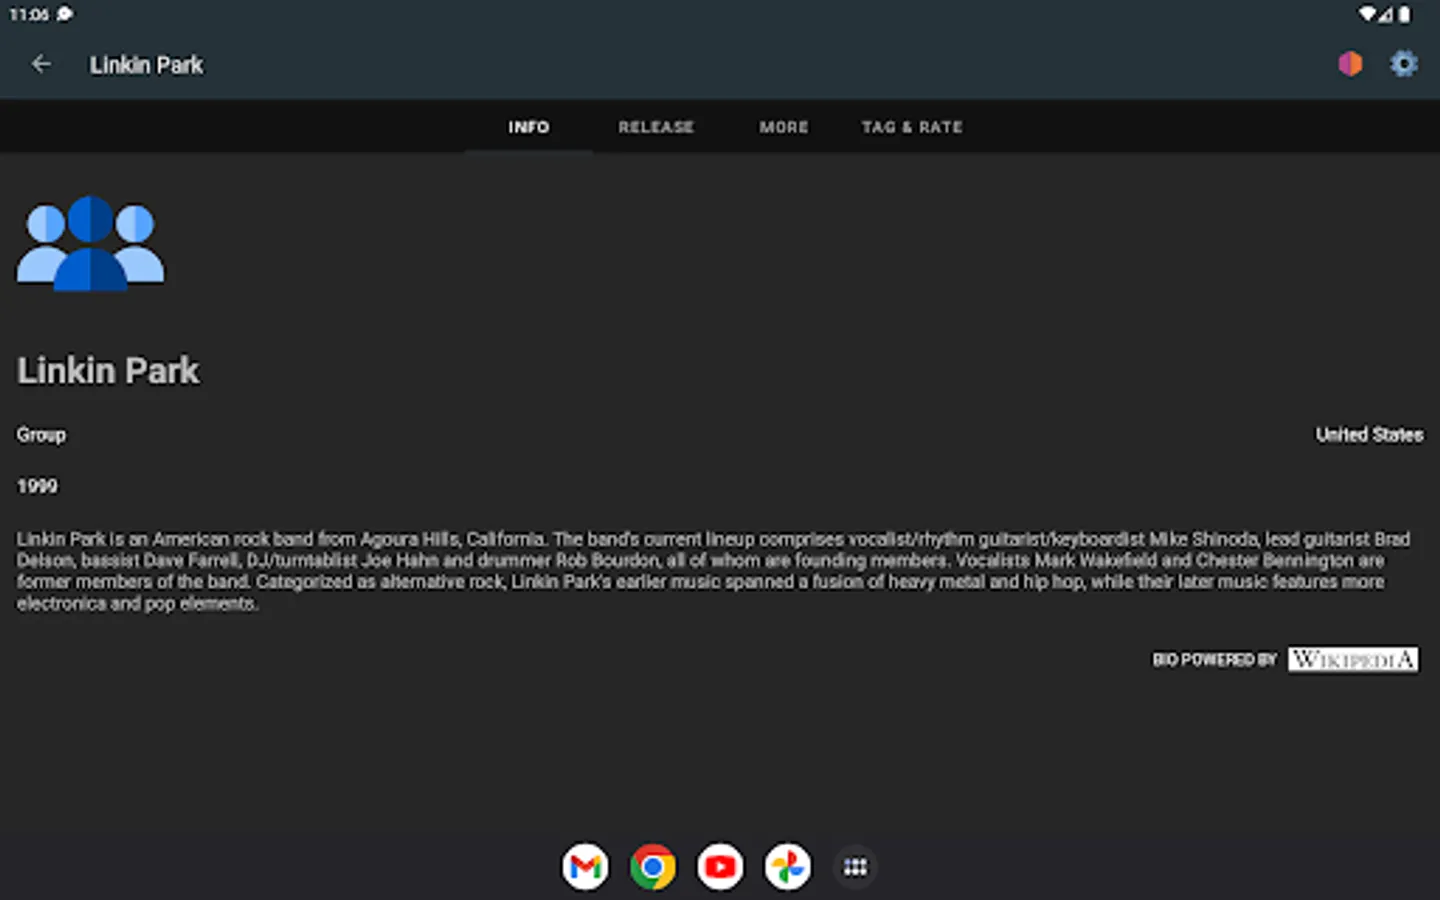This screenshot has width=1440, height=900.
Task: Launch Google Photos from the dock
Action: point(788,867)
